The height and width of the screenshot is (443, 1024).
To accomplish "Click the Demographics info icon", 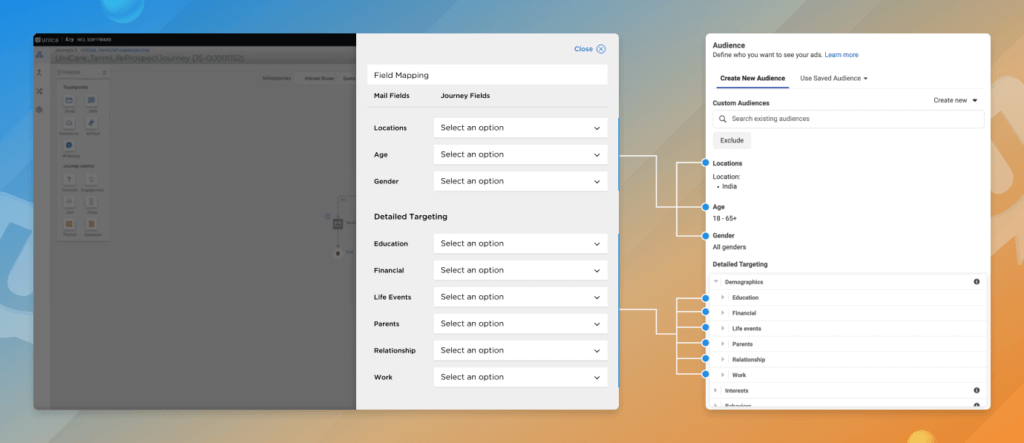I will (x=976, y=282).
